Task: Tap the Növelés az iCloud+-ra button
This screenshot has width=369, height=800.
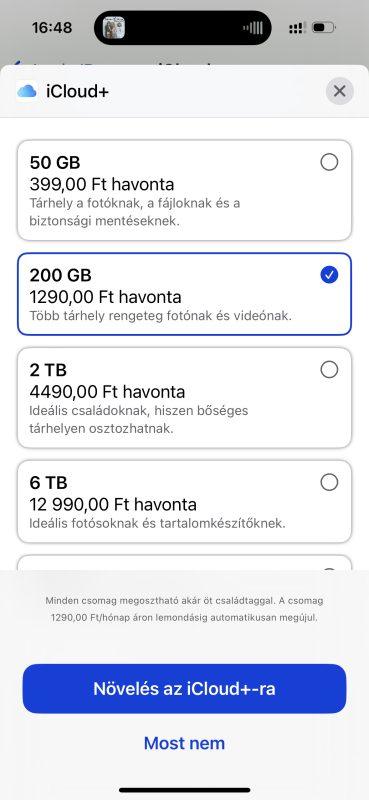Action: click(184, 689)
